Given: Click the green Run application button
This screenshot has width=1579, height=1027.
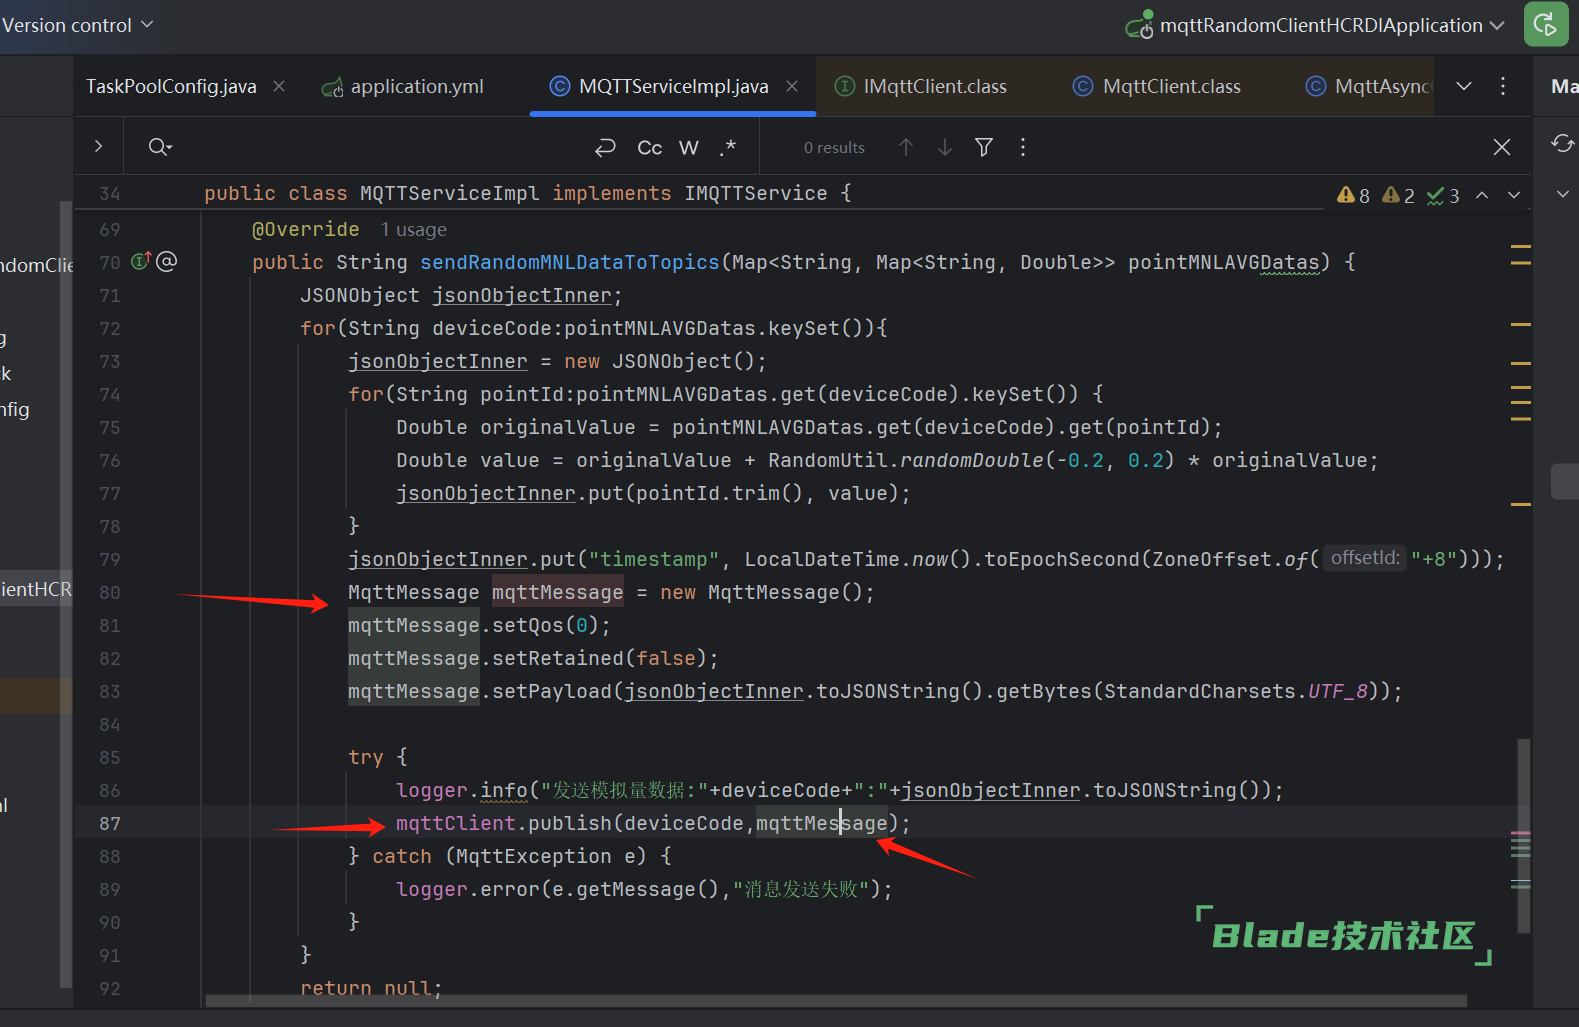Looking at the screenshot, I should [1545, 24].
